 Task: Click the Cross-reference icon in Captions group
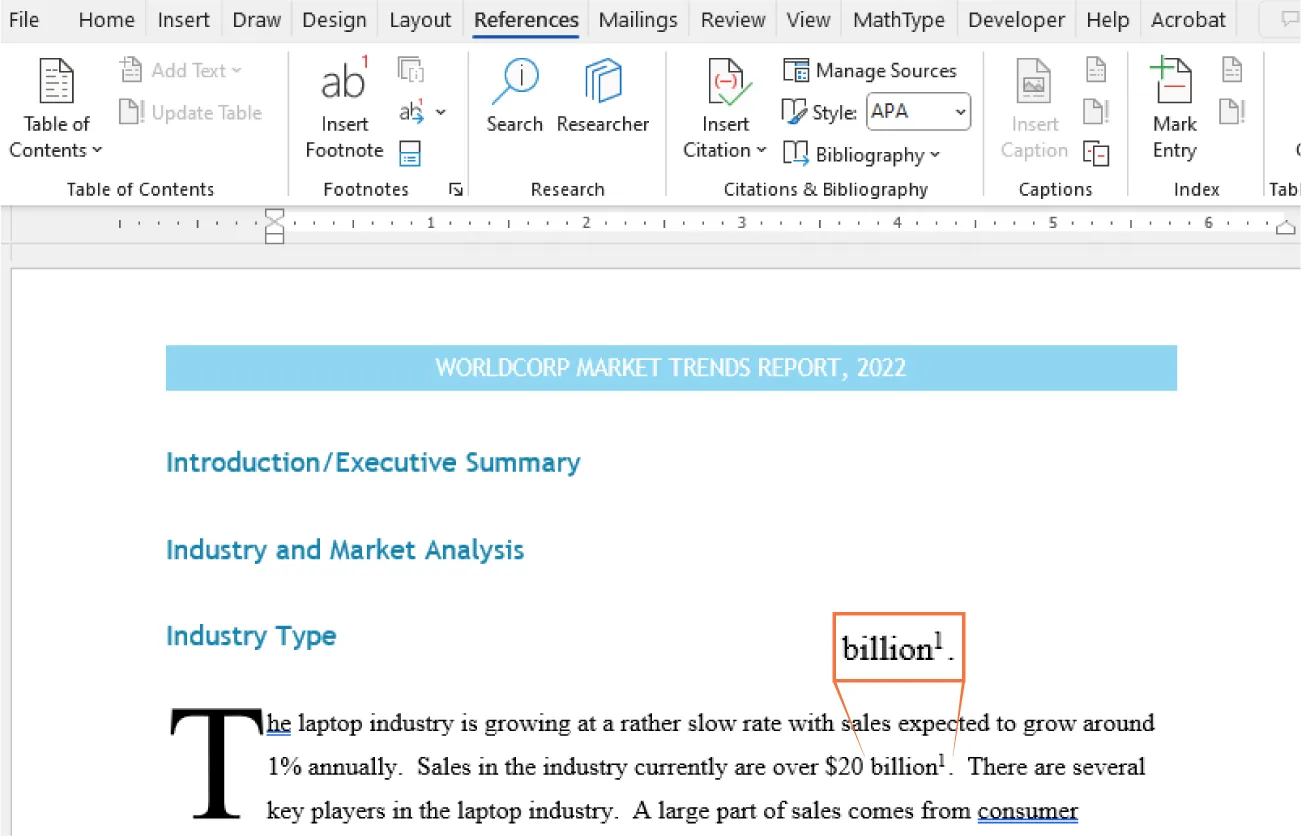pyautogui.click(x=1096, y=155)
